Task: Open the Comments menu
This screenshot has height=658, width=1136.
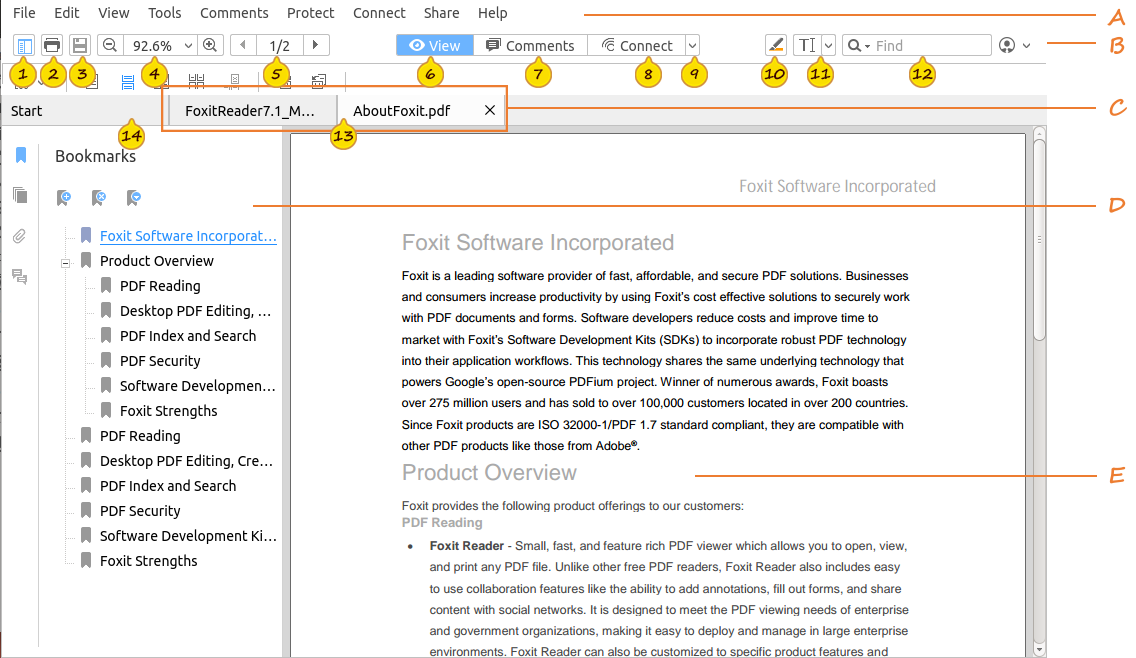Action: (x=234, y=13)
